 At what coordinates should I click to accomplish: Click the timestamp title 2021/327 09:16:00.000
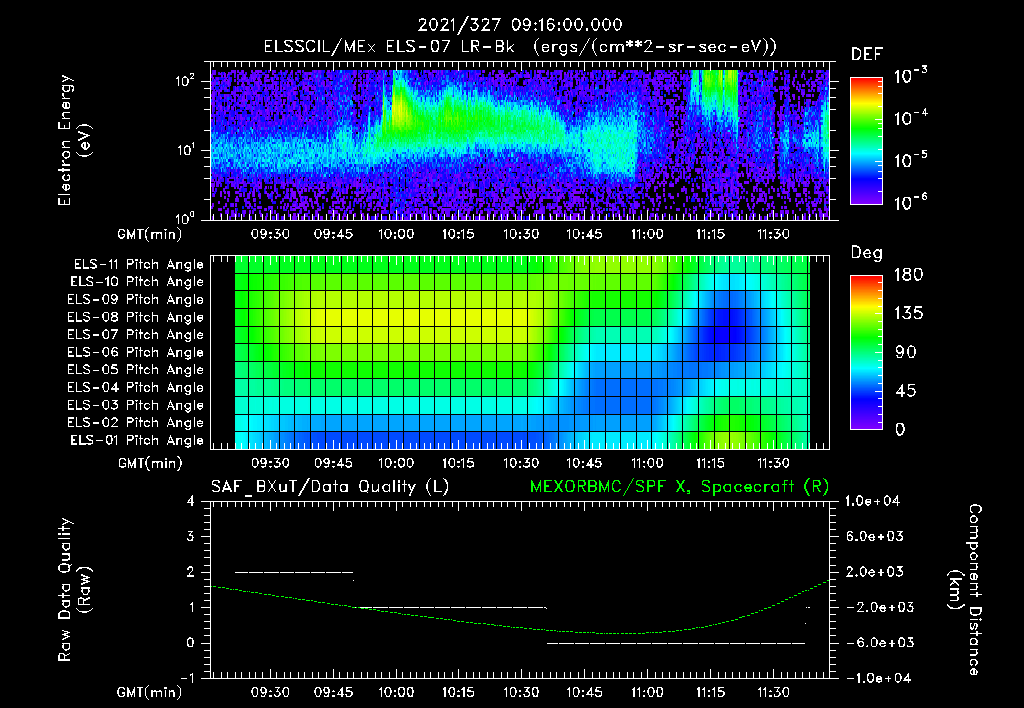(x=520, y=25)
